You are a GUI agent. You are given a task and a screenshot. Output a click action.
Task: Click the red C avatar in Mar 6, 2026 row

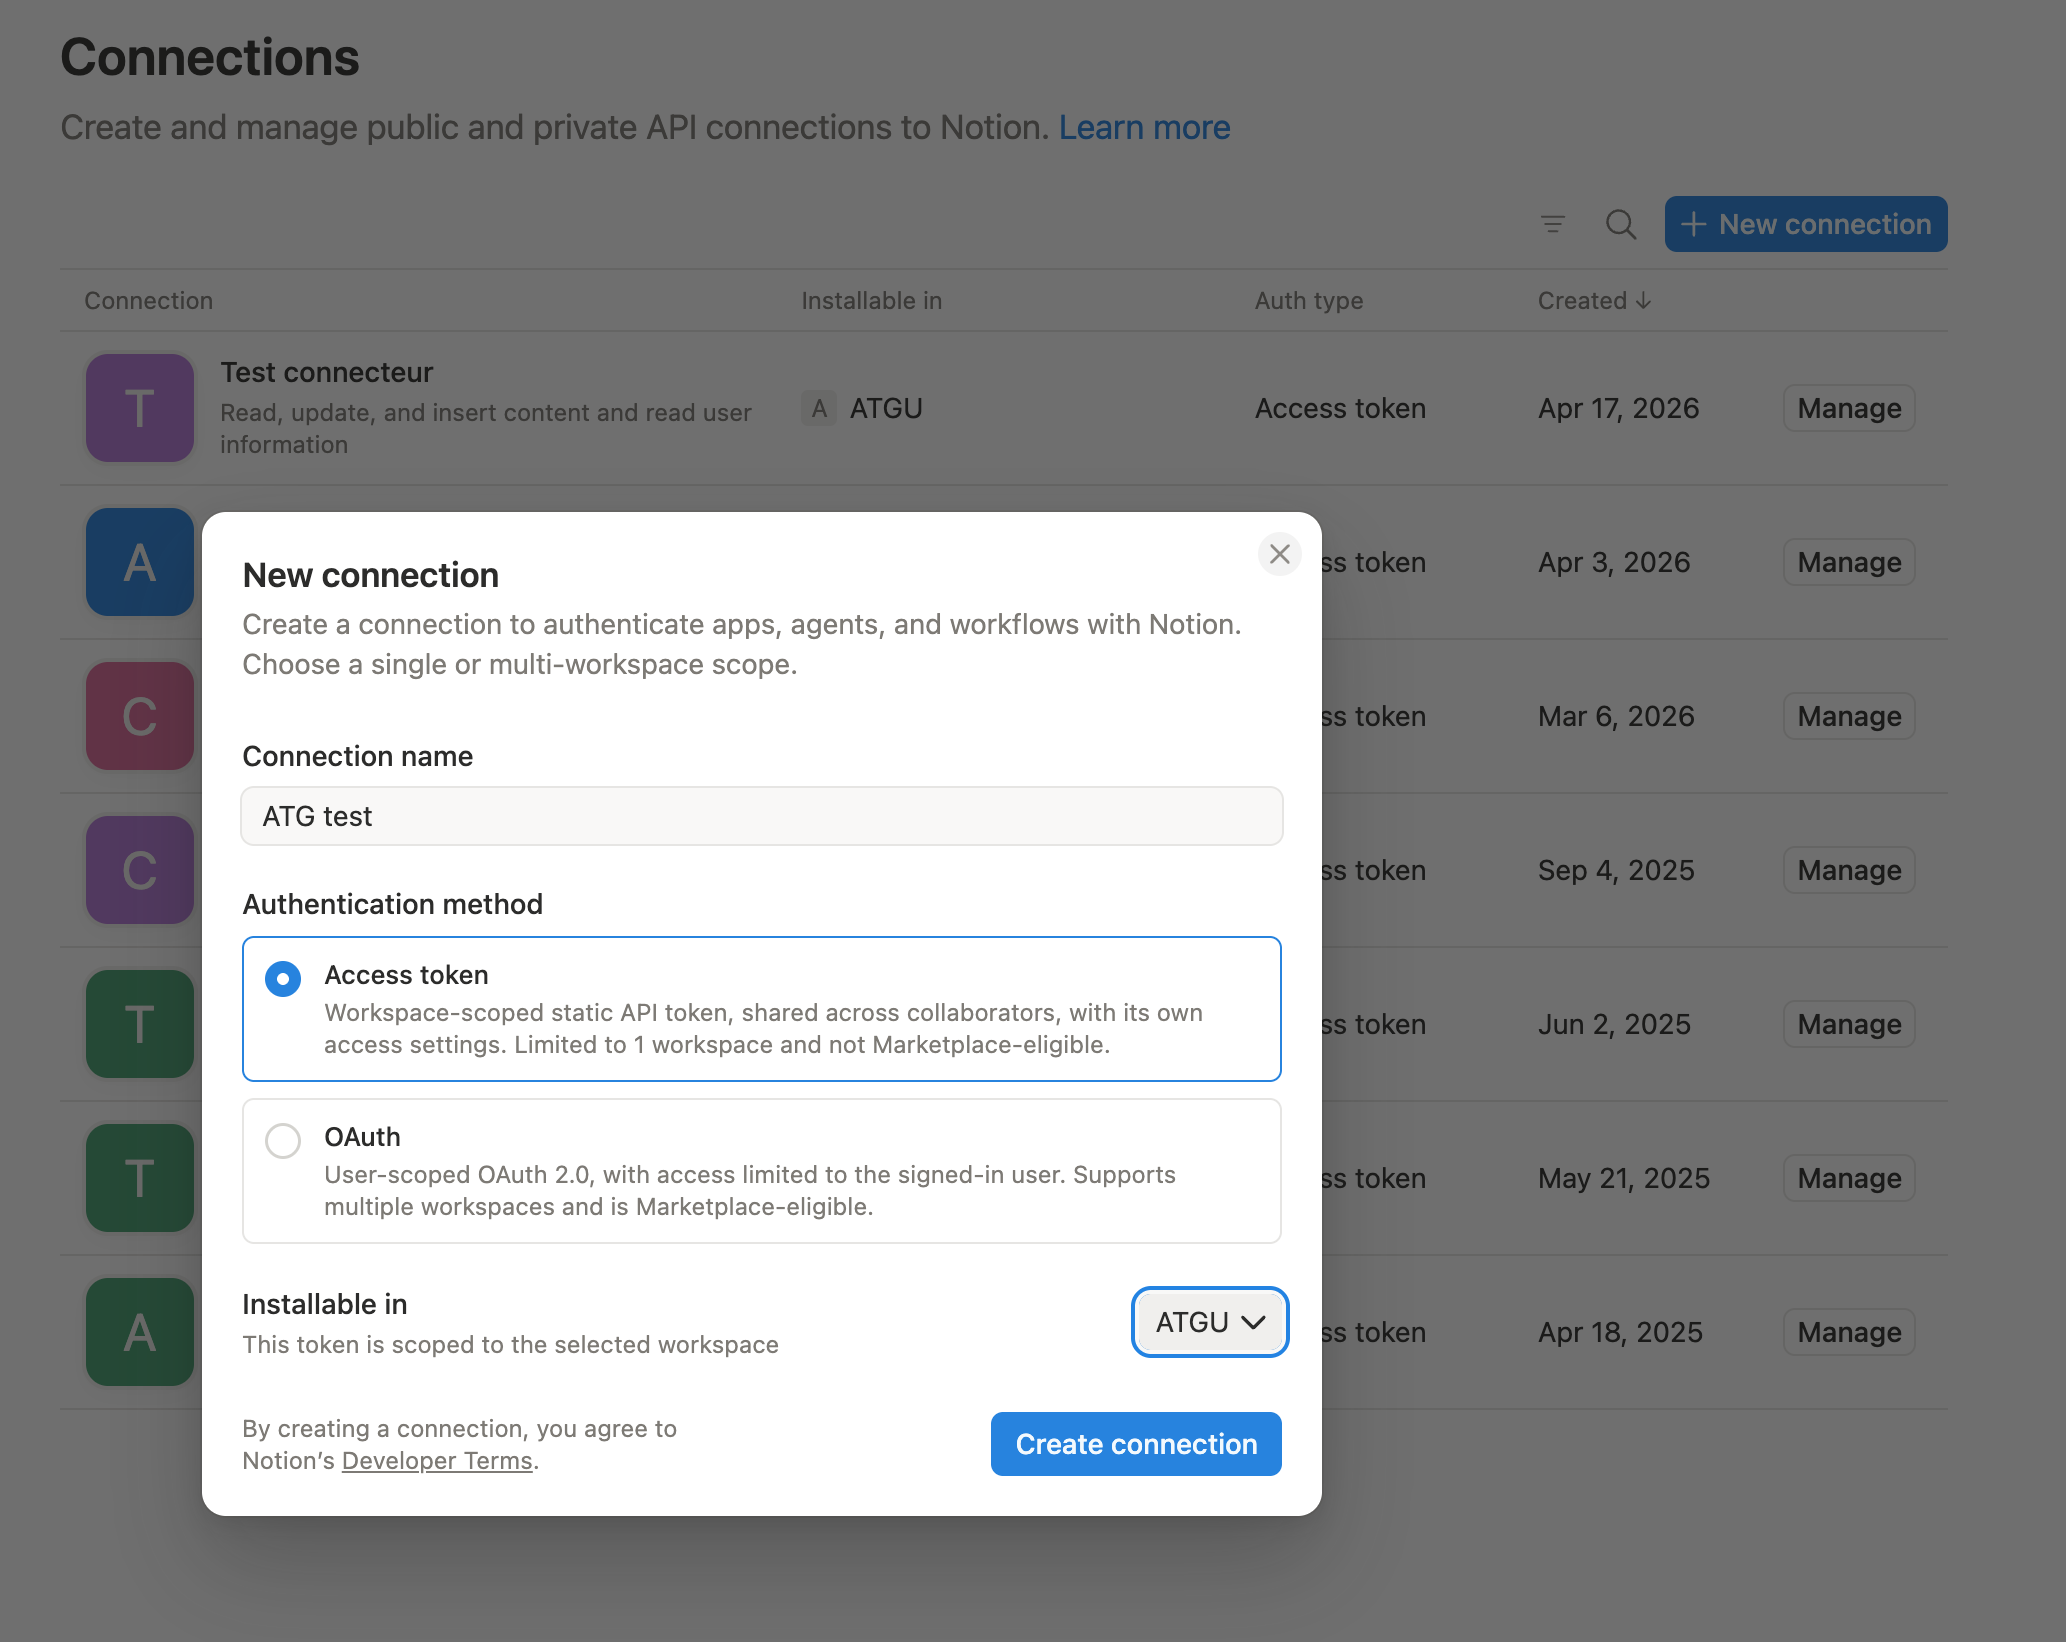pyautogui.click(x=140, y=716)
